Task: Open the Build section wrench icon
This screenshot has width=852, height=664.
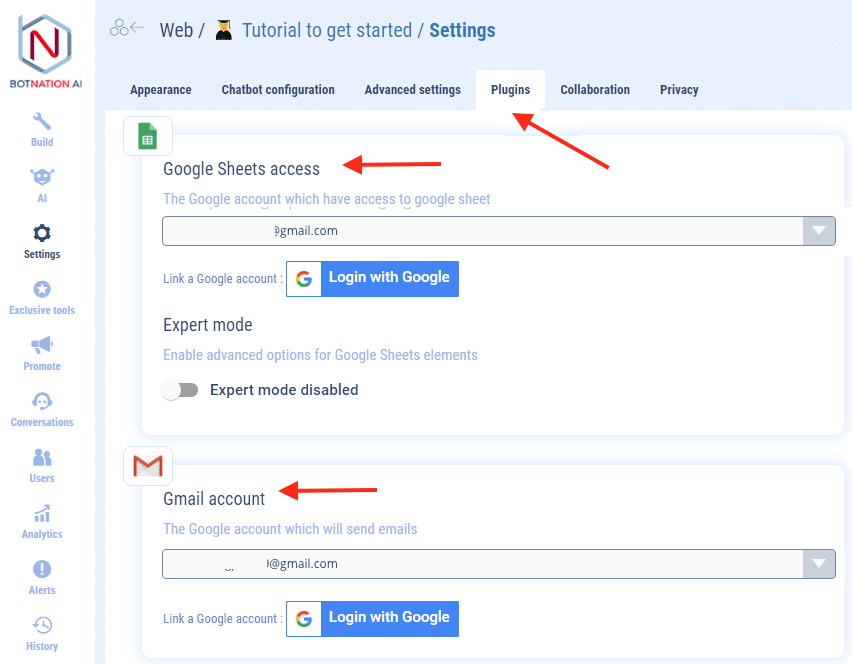Action: pos(42,122)
